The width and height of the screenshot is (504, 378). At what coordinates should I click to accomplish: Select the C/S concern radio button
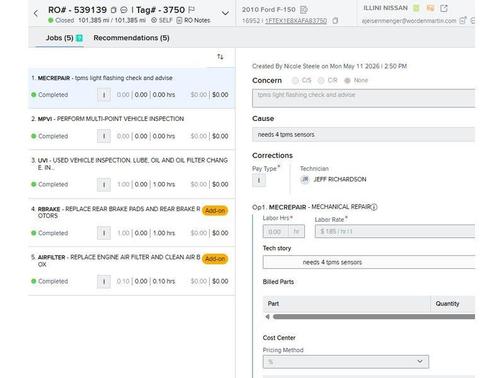tap(295, 80)
